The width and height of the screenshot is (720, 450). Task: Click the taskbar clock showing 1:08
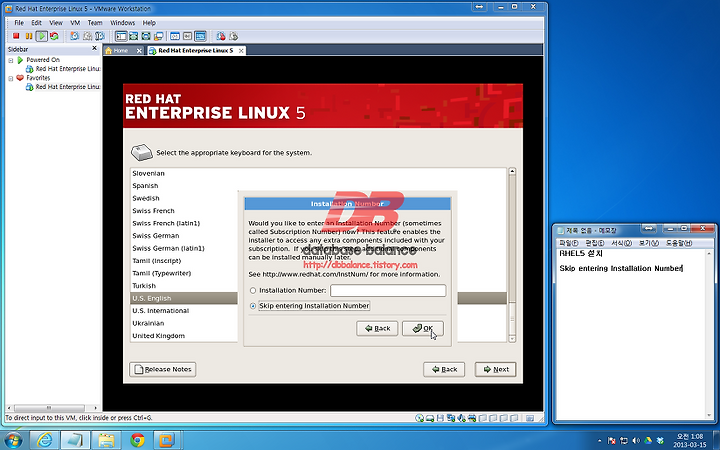pos(690,440)
